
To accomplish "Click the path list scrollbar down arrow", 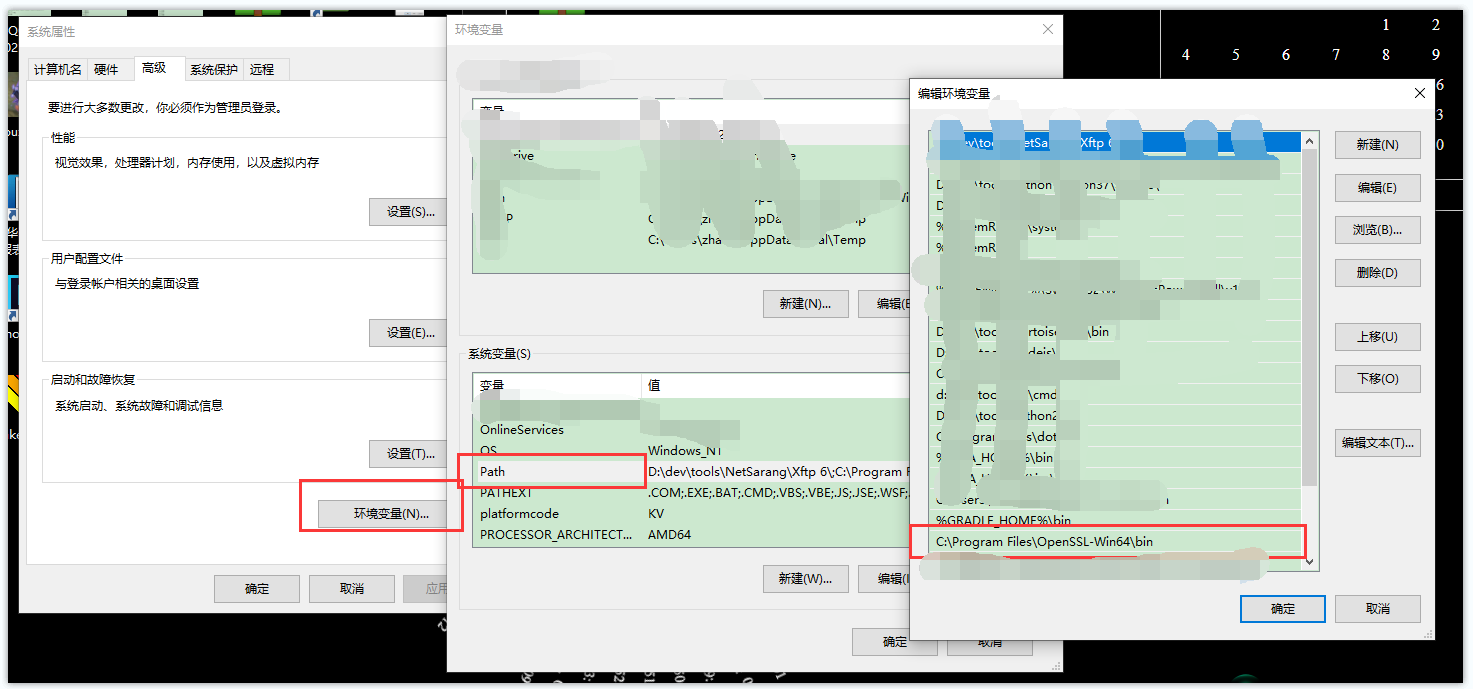I will [x=1310, y=563].
